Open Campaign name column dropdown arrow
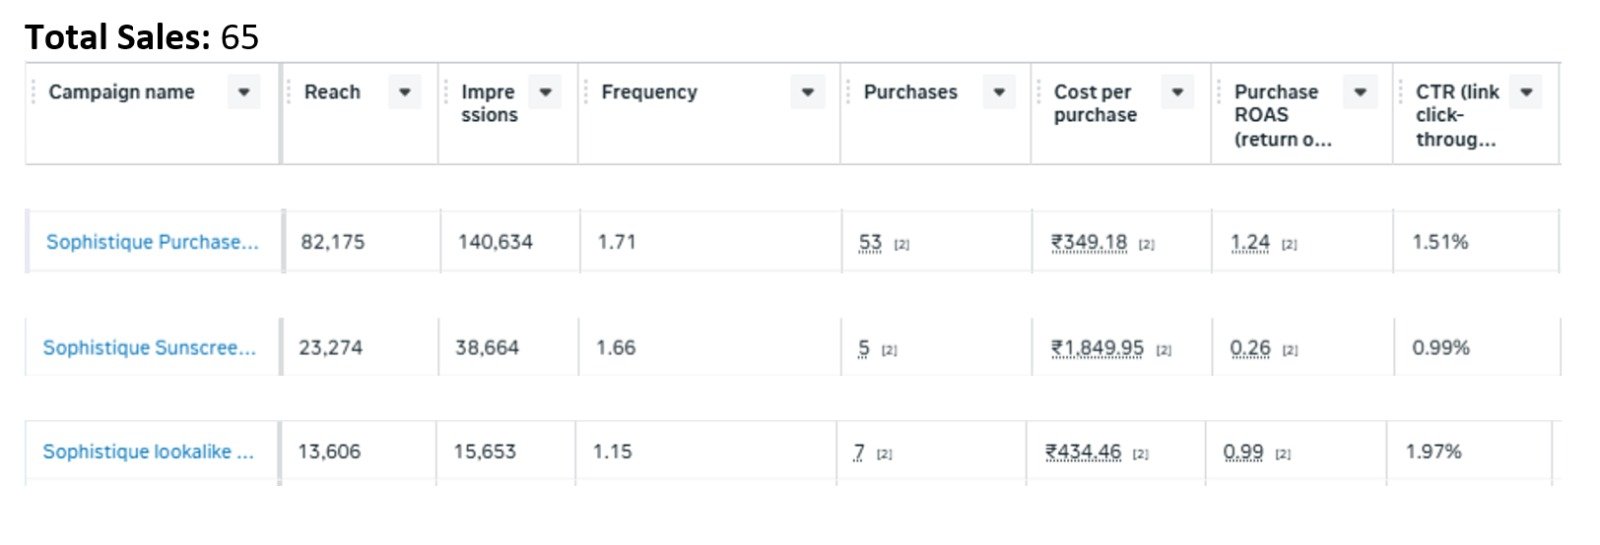Viewport: 1600px width, 545px height. click(x=244, y=92)
